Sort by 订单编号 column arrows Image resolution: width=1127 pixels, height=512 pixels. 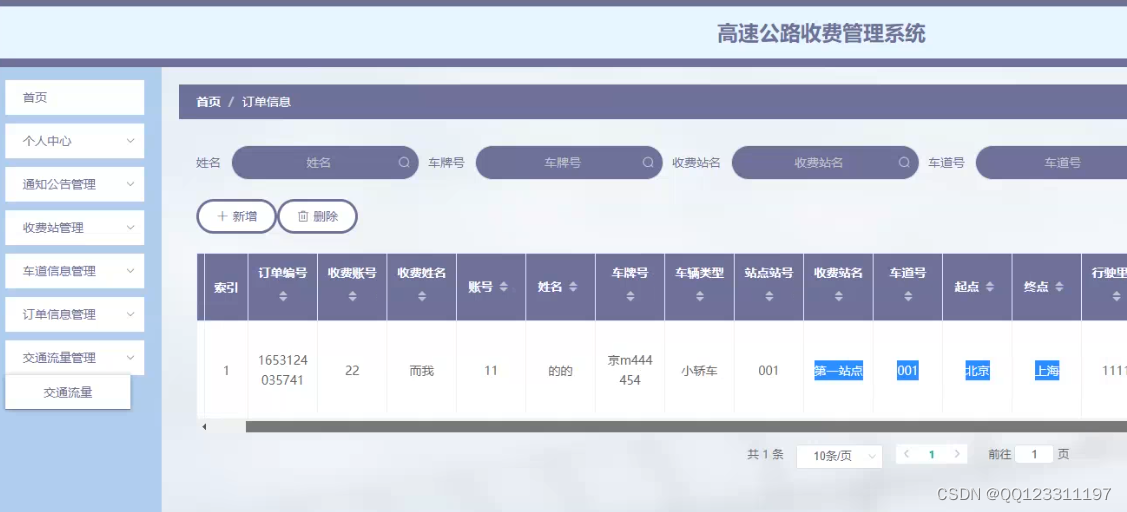tap(283, 296)
